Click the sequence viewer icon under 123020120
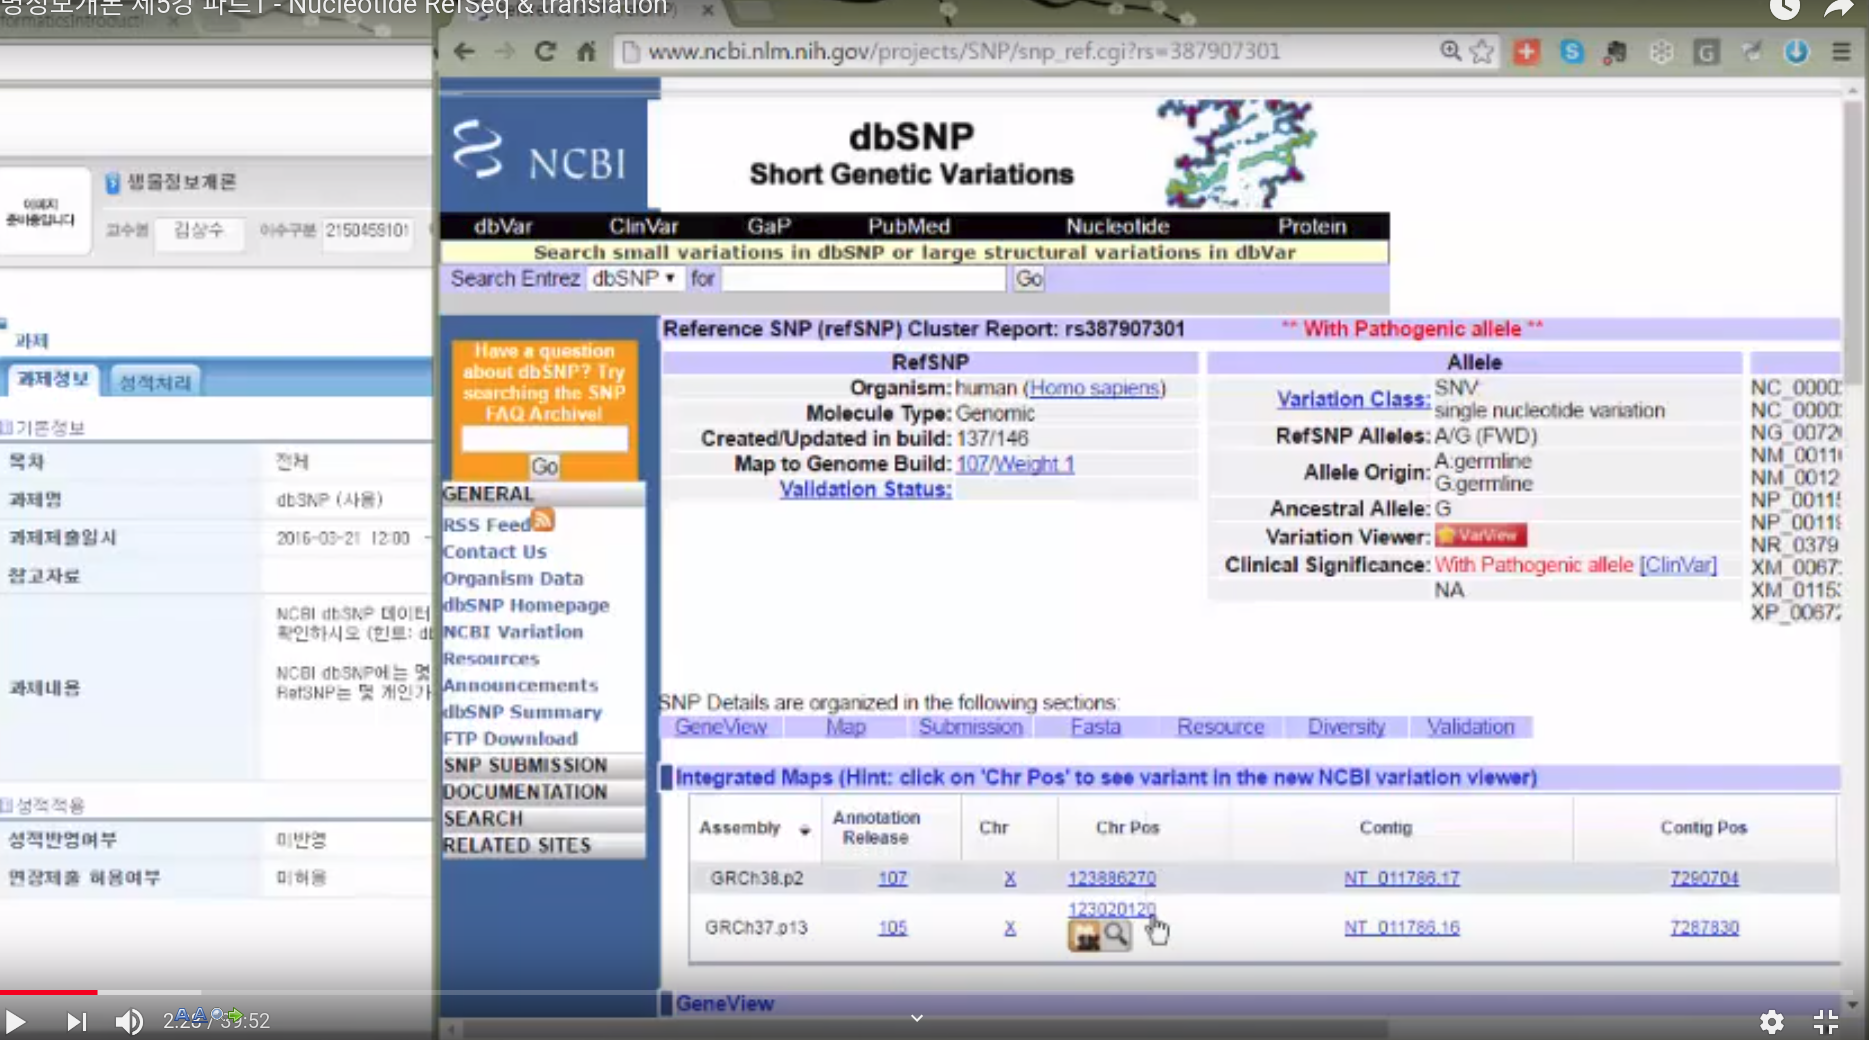This screenshot has width=1869, height=1040. (1084, 936)
